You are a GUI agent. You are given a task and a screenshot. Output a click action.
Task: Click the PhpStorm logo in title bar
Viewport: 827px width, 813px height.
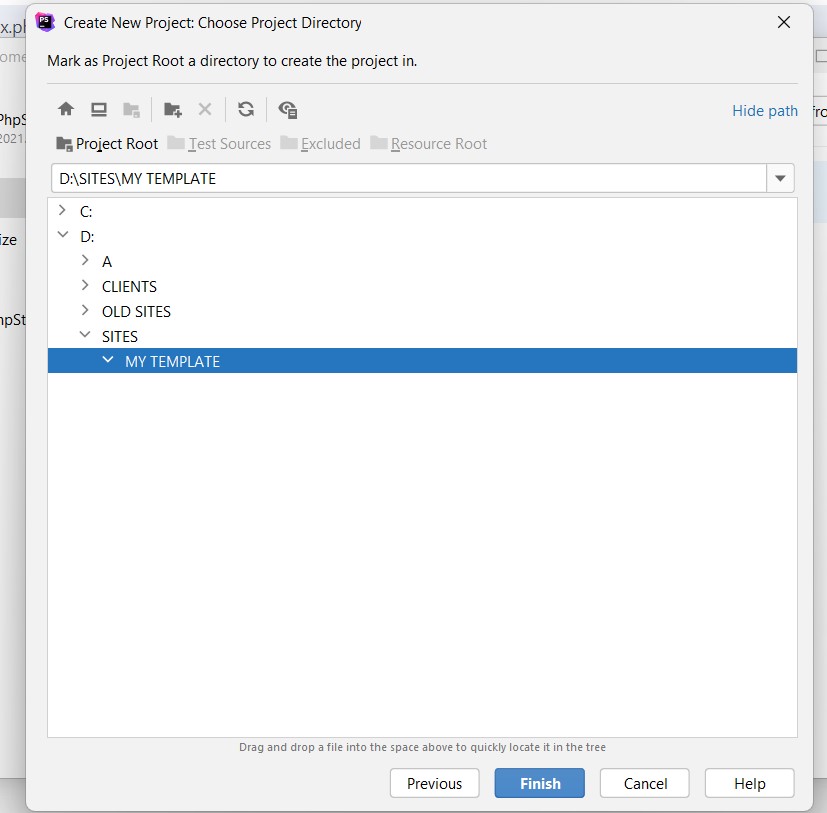click(x=45, y=22)
